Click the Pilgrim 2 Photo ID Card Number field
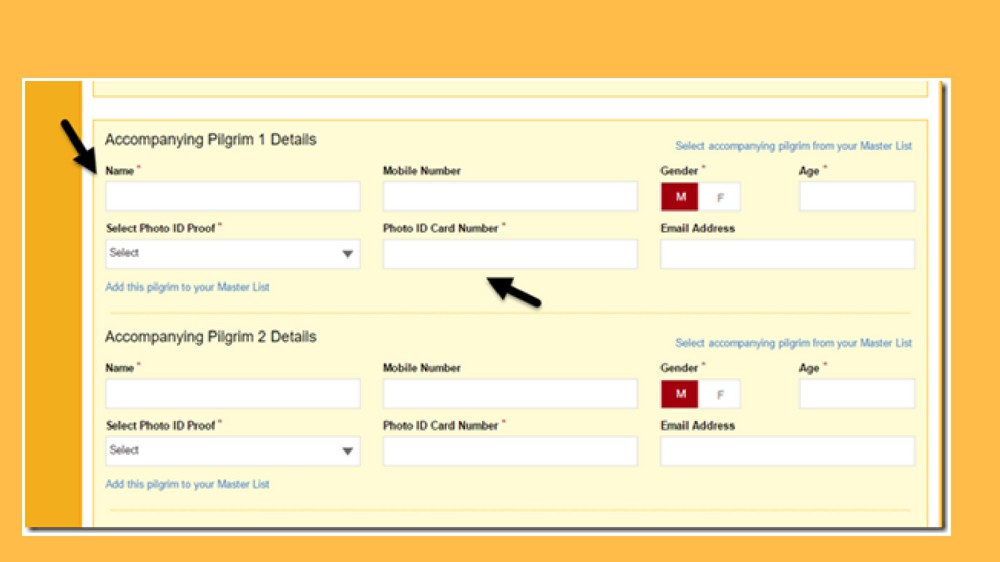Screen dimensions: 1000x562 tap(510, 451)
